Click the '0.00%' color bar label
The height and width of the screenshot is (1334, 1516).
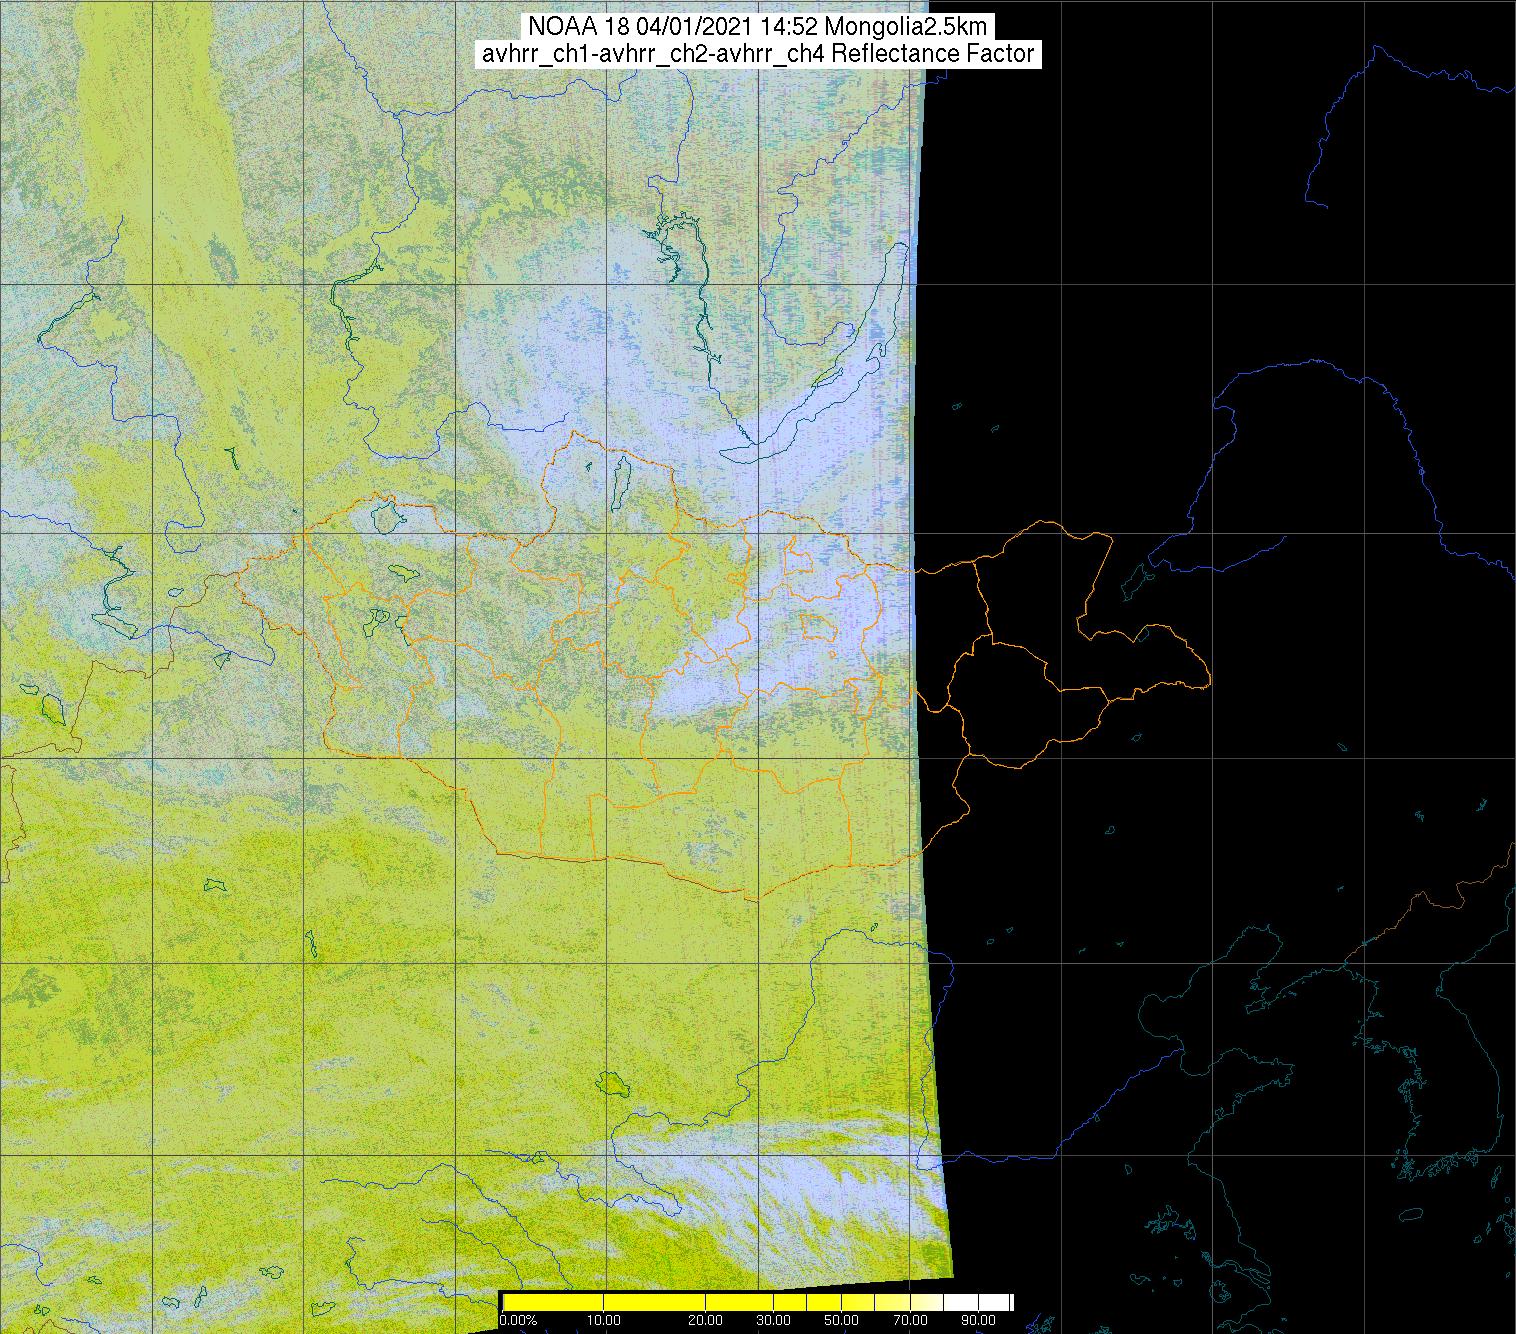pyautogui.click(x=518, y=1321)
